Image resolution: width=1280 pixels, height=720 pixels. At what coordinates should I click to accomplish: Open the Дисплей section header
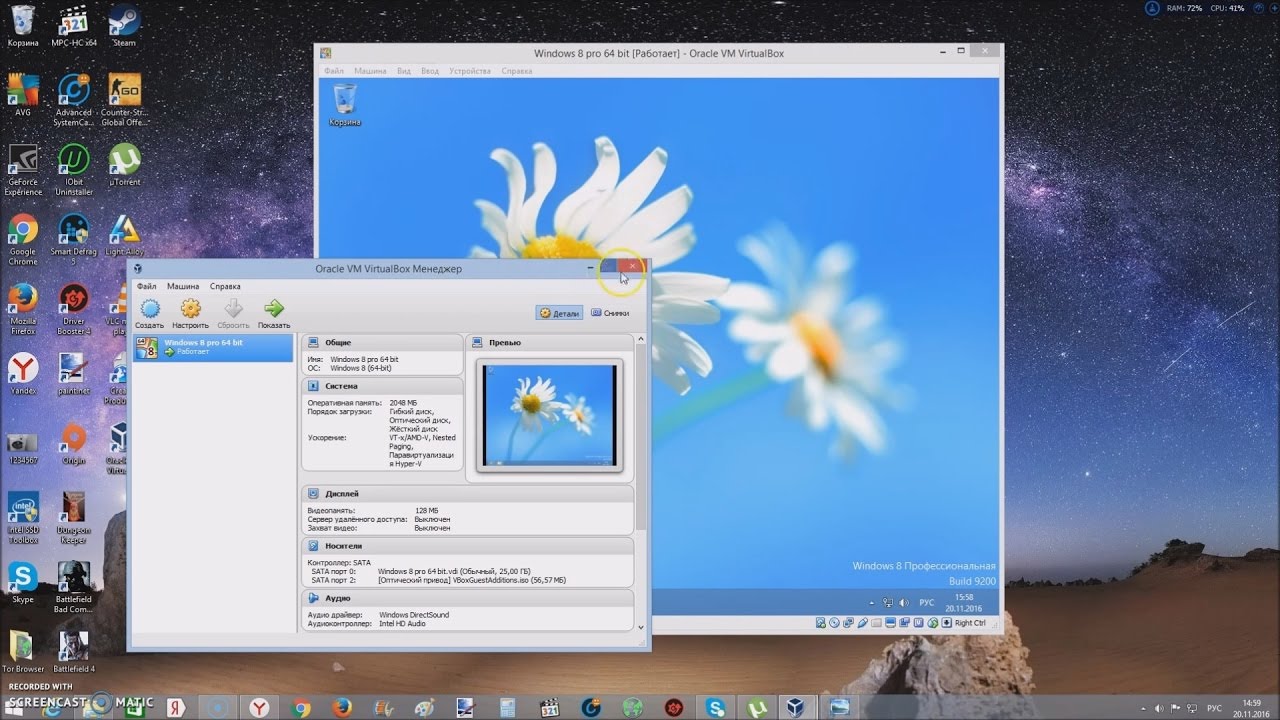pyautogui.click(x=467, y=493)
